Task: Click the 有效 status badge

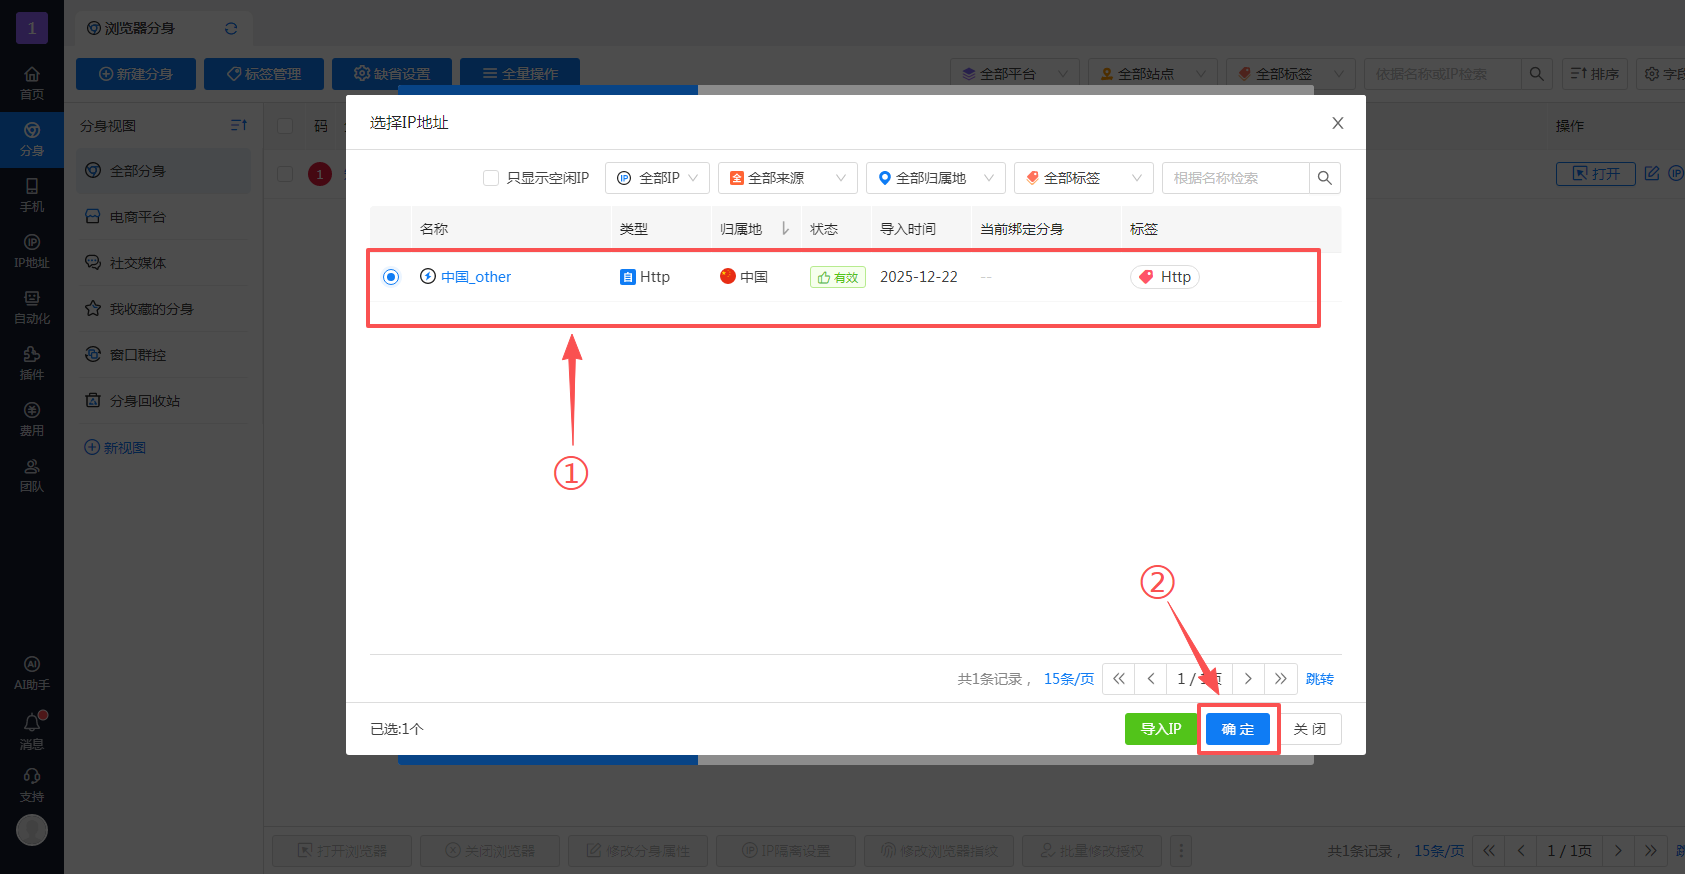Action: click(838, 277)
